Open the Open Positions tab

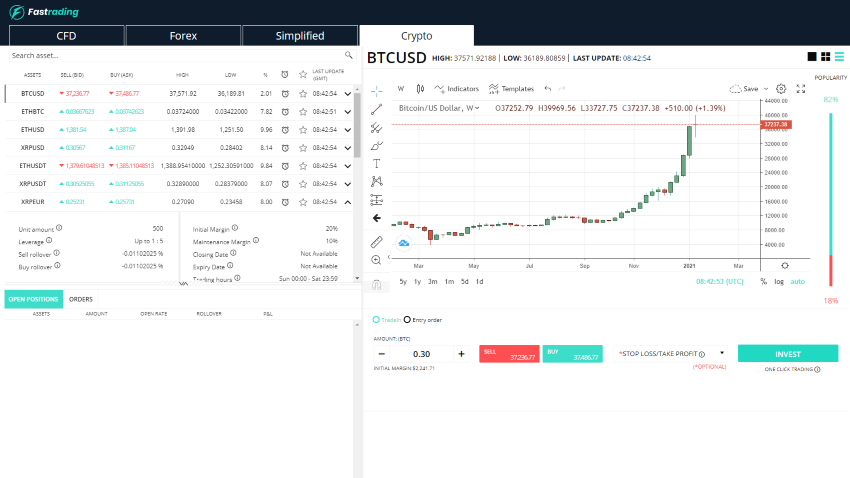tap(34, 299)
